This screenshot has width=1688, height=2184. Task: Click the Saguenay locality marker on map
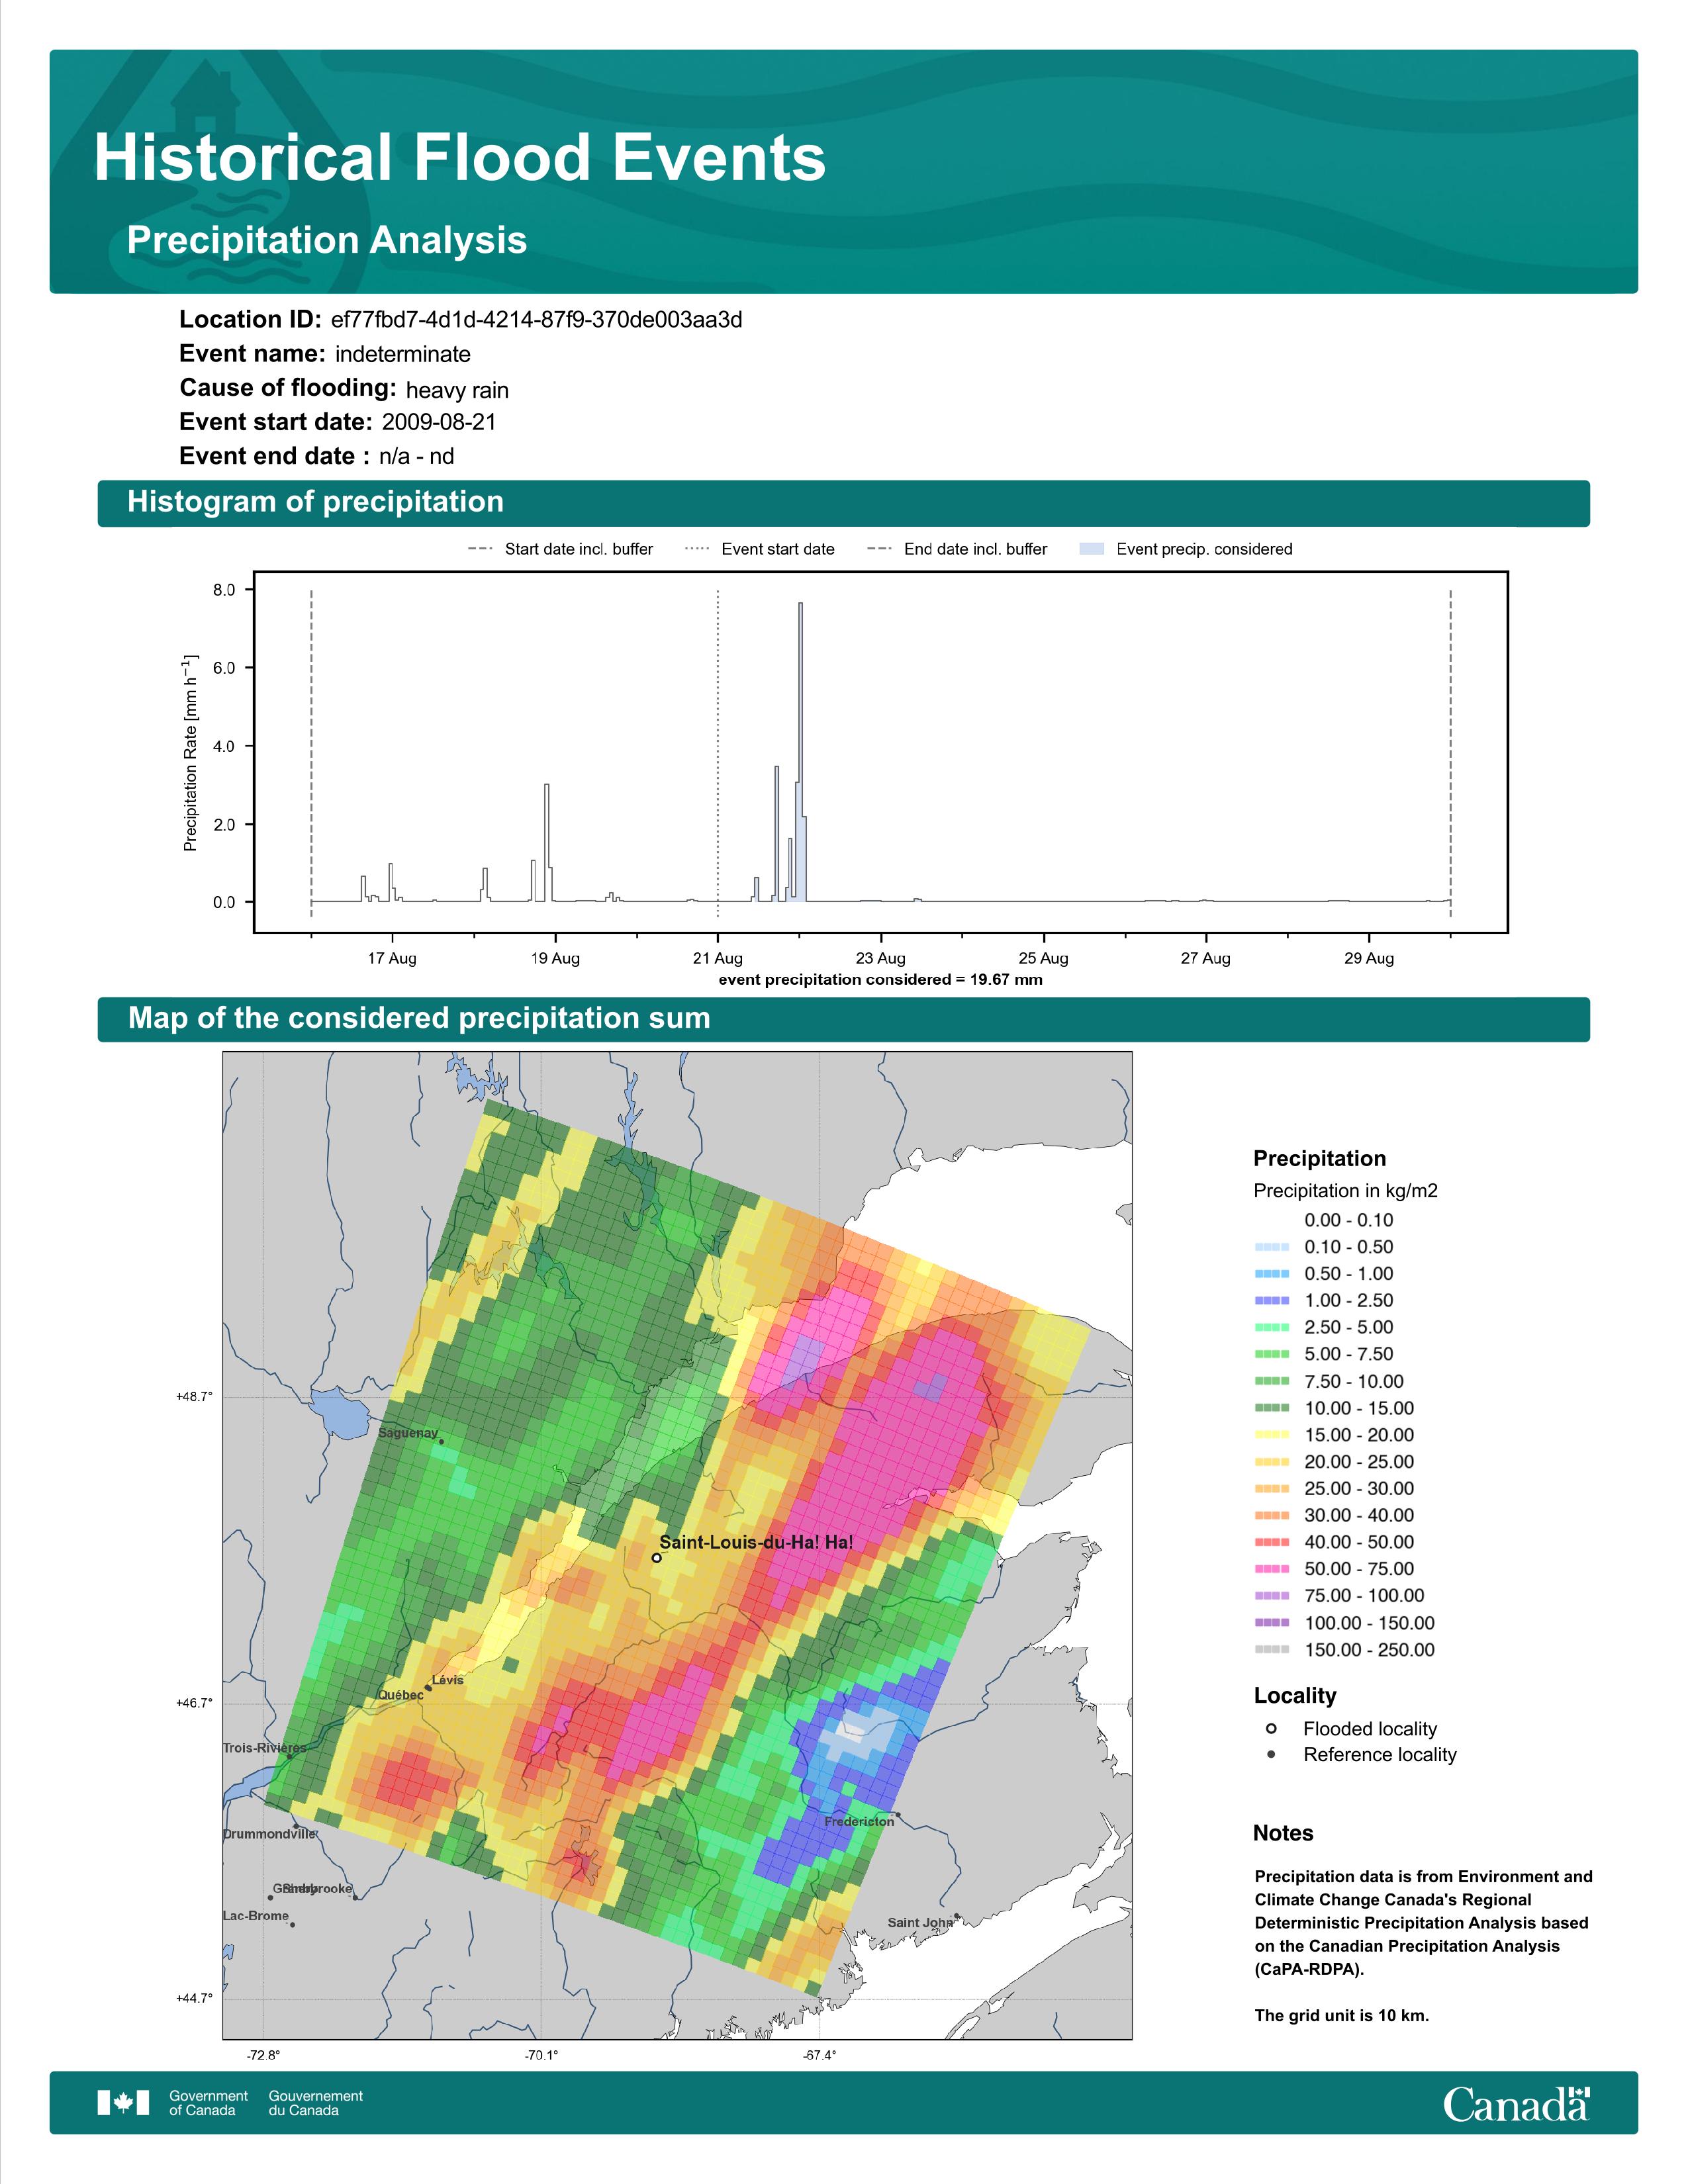point(440,1441)
